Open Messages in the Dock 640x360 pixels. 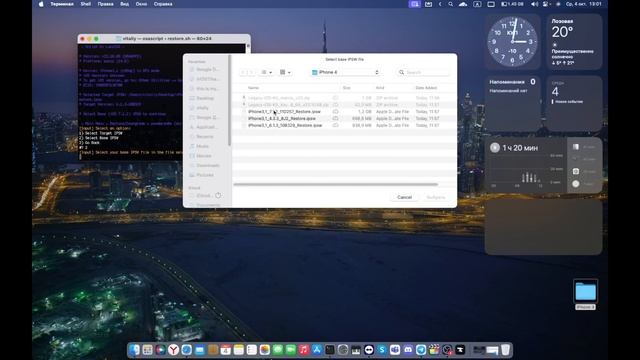pos(278,350)
